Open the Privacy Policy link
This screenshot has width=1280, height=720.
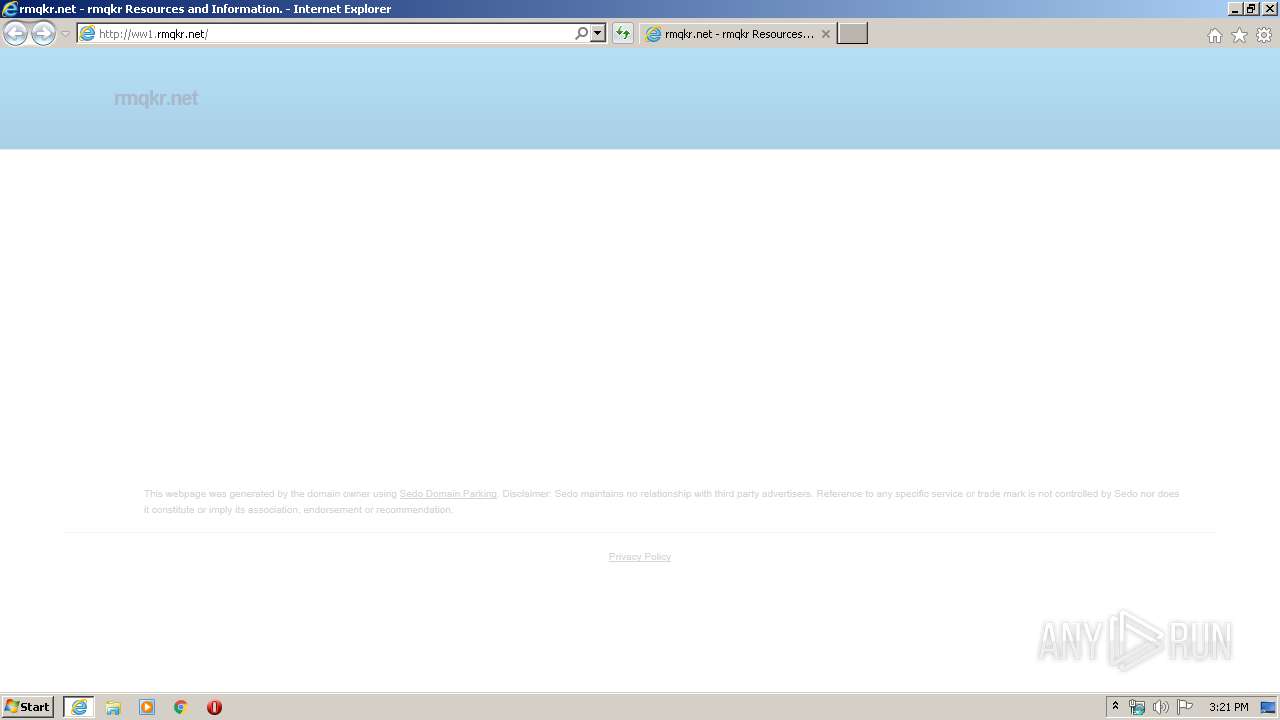(x=640, y=557)
